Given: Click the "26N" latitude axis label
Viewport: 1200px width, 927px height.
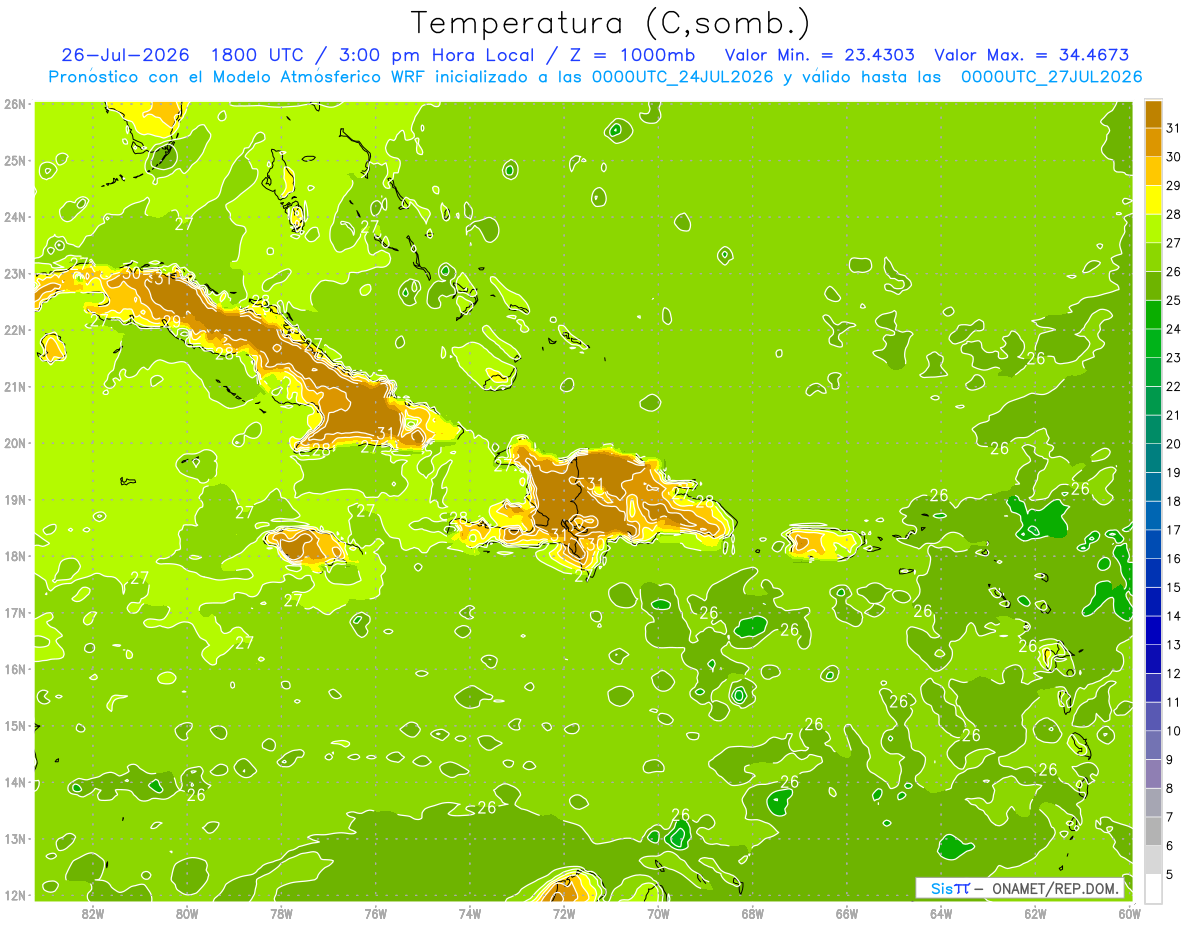Looking at the screenshot, I should tap(15, 104).
